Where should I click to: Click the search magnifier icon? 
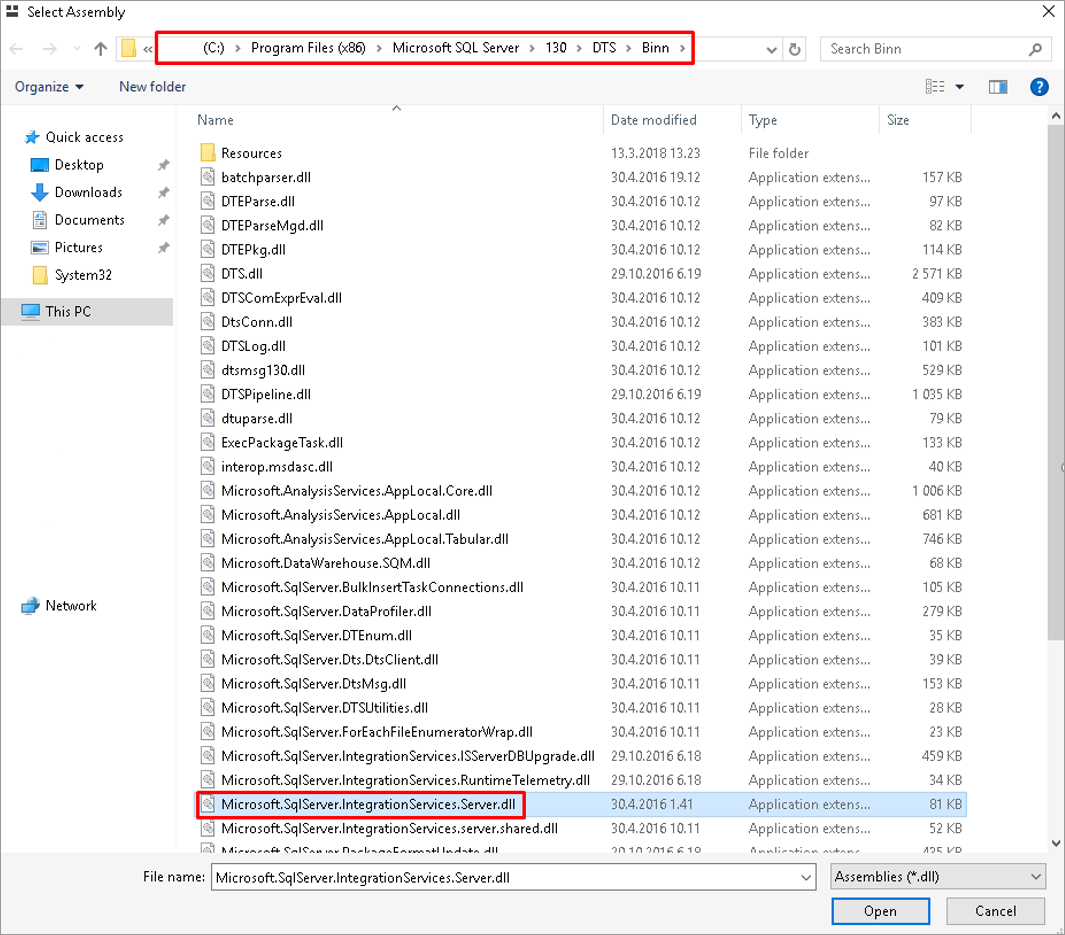point(1035,49)
